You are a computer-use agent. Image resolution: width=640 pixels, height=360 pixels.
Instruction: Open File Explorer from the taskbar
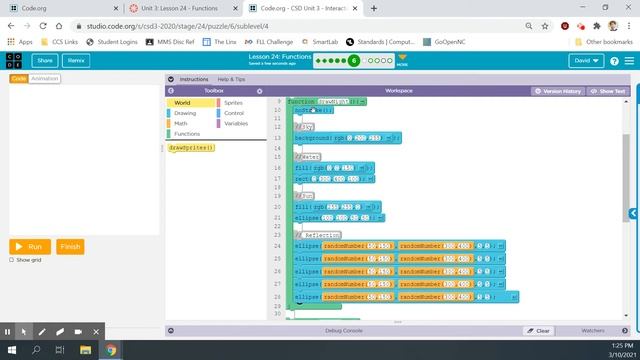pyautogui.click(x=85, y=350)
